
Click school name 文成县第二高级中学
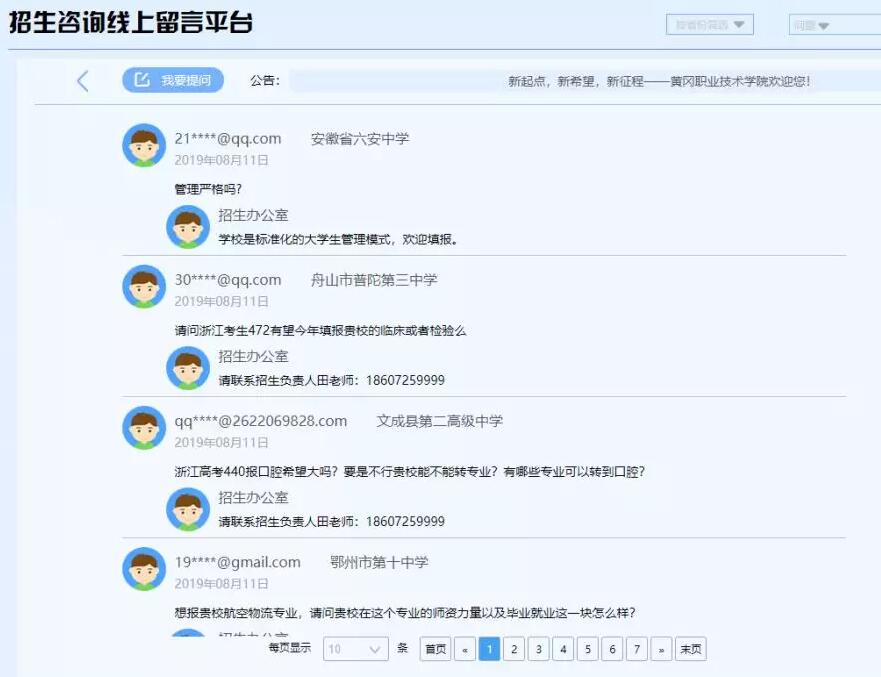[x=439, y=421]
